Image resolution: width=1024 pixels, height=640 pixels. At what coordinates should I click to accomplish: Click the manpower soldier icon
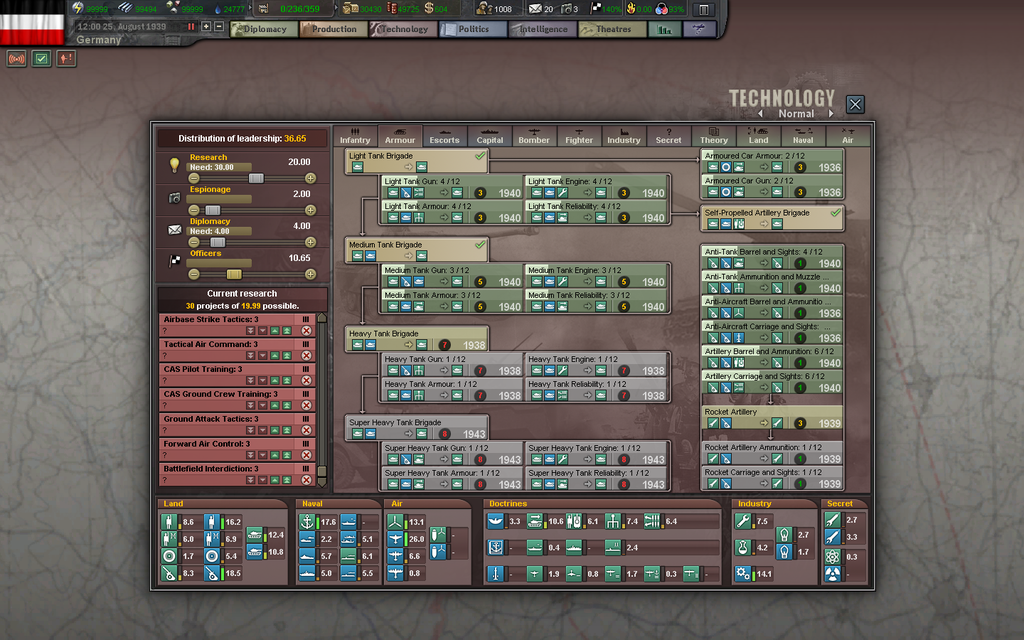484,8
